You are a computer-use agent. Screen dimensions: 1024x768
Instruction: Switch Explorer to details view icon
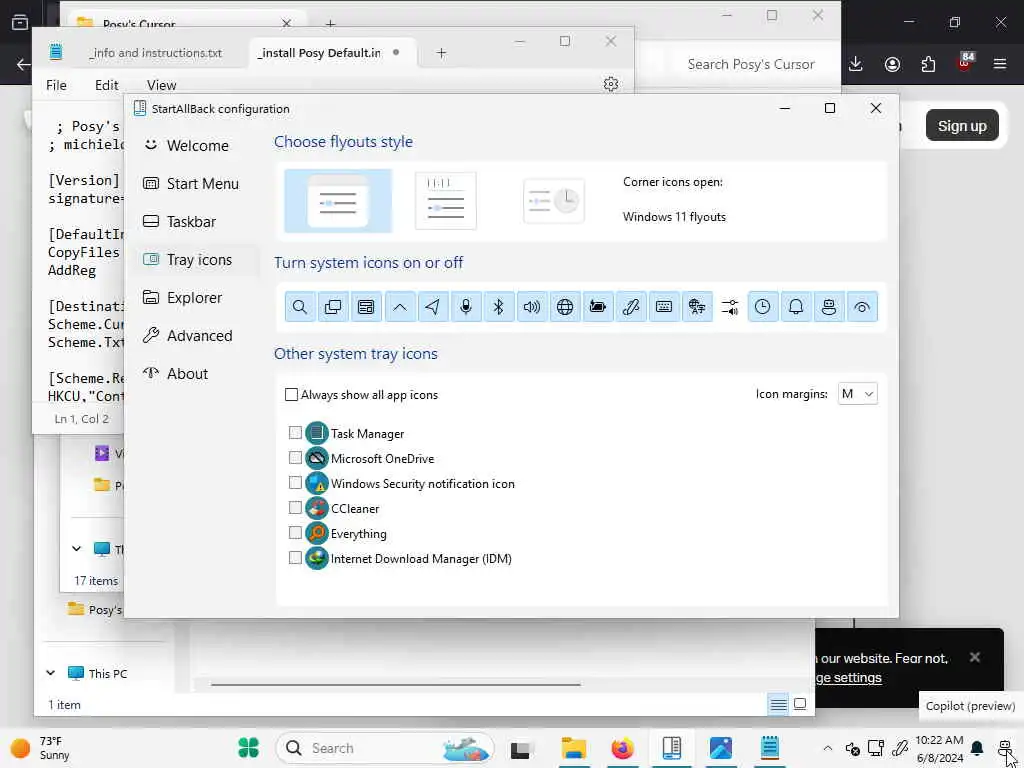pyautogui.click(x=778, y=705)
